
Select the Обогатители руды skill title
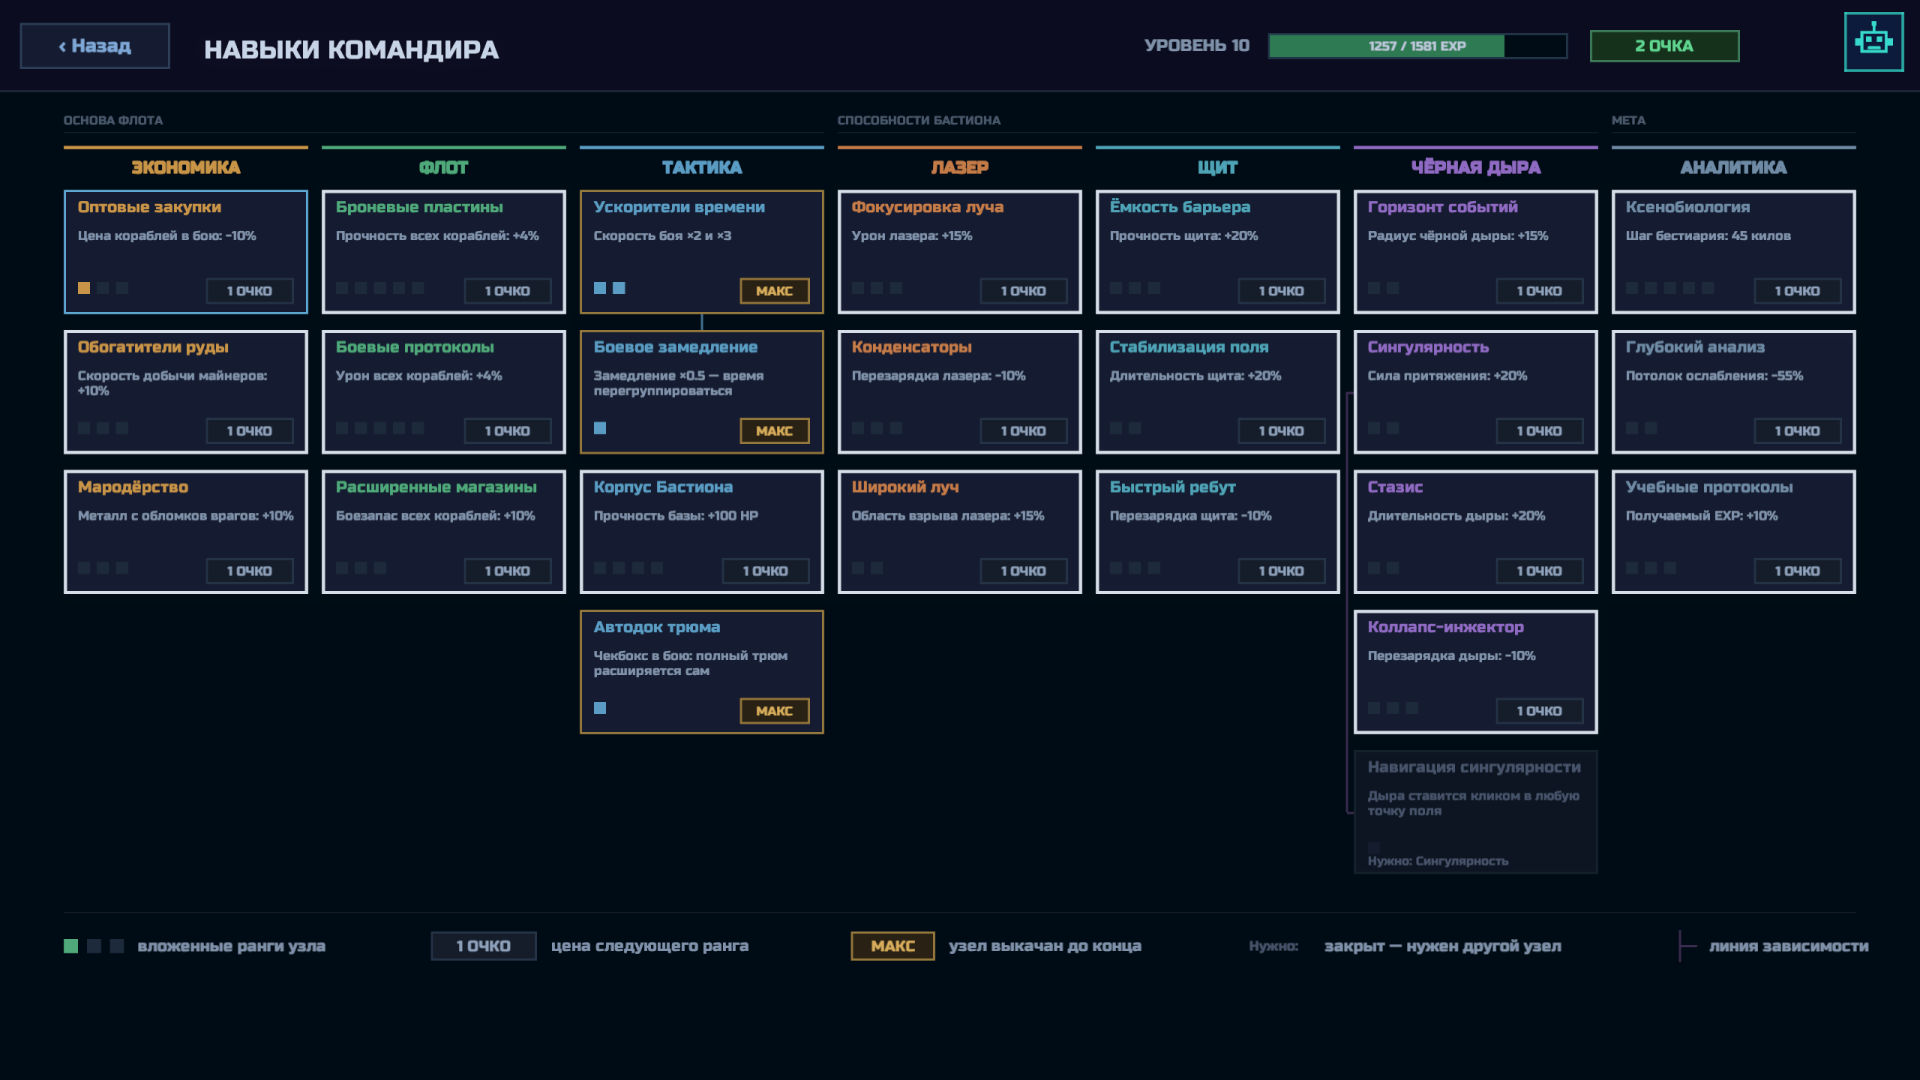153,347
